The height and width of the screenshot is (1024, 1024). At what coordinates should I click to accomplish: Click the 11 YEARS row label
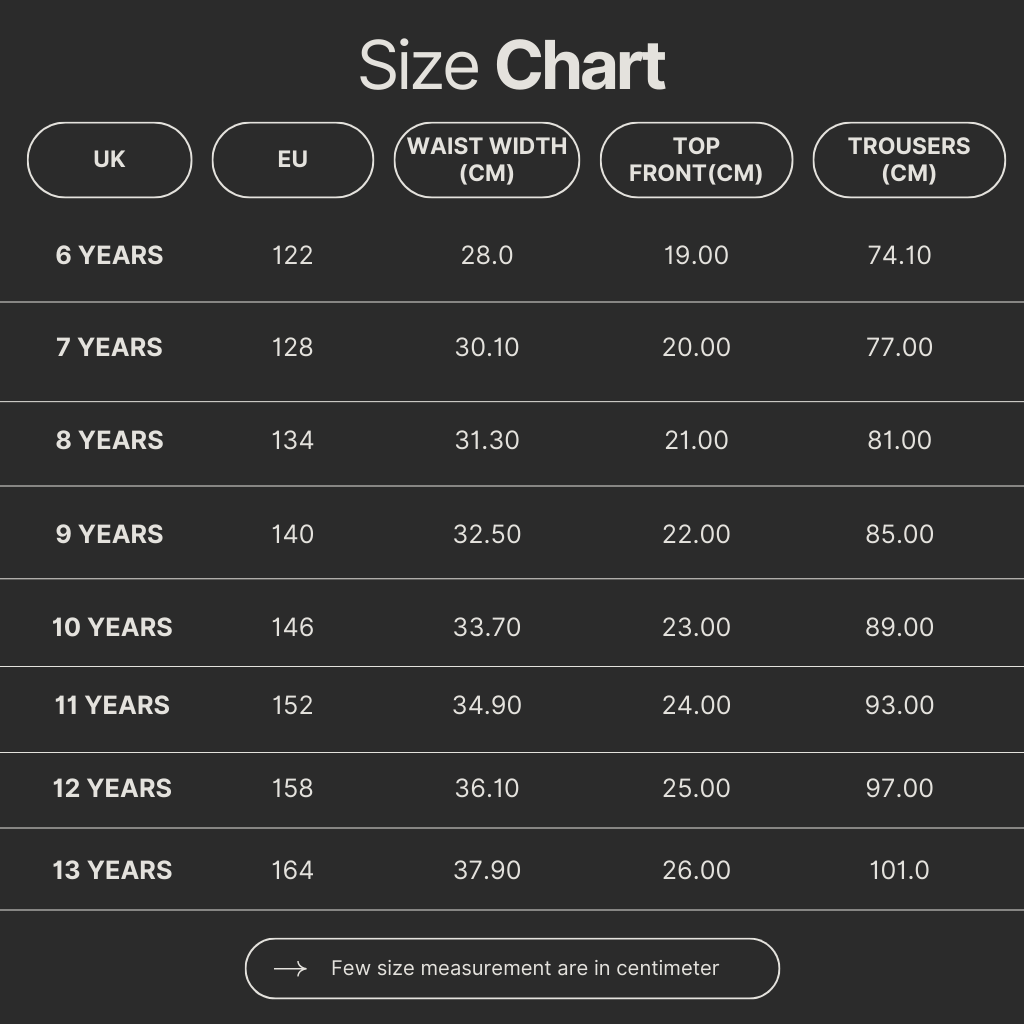point(112,705)
